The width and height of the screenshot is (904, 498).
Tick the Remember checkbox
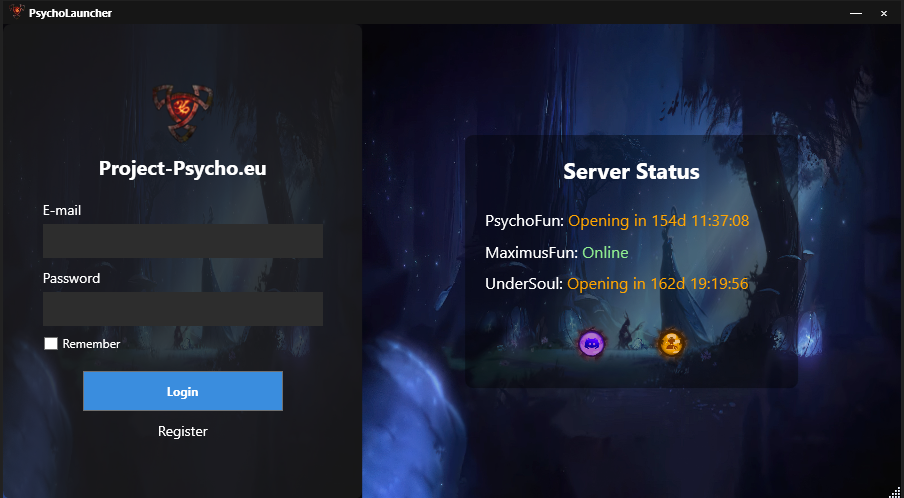51,344
